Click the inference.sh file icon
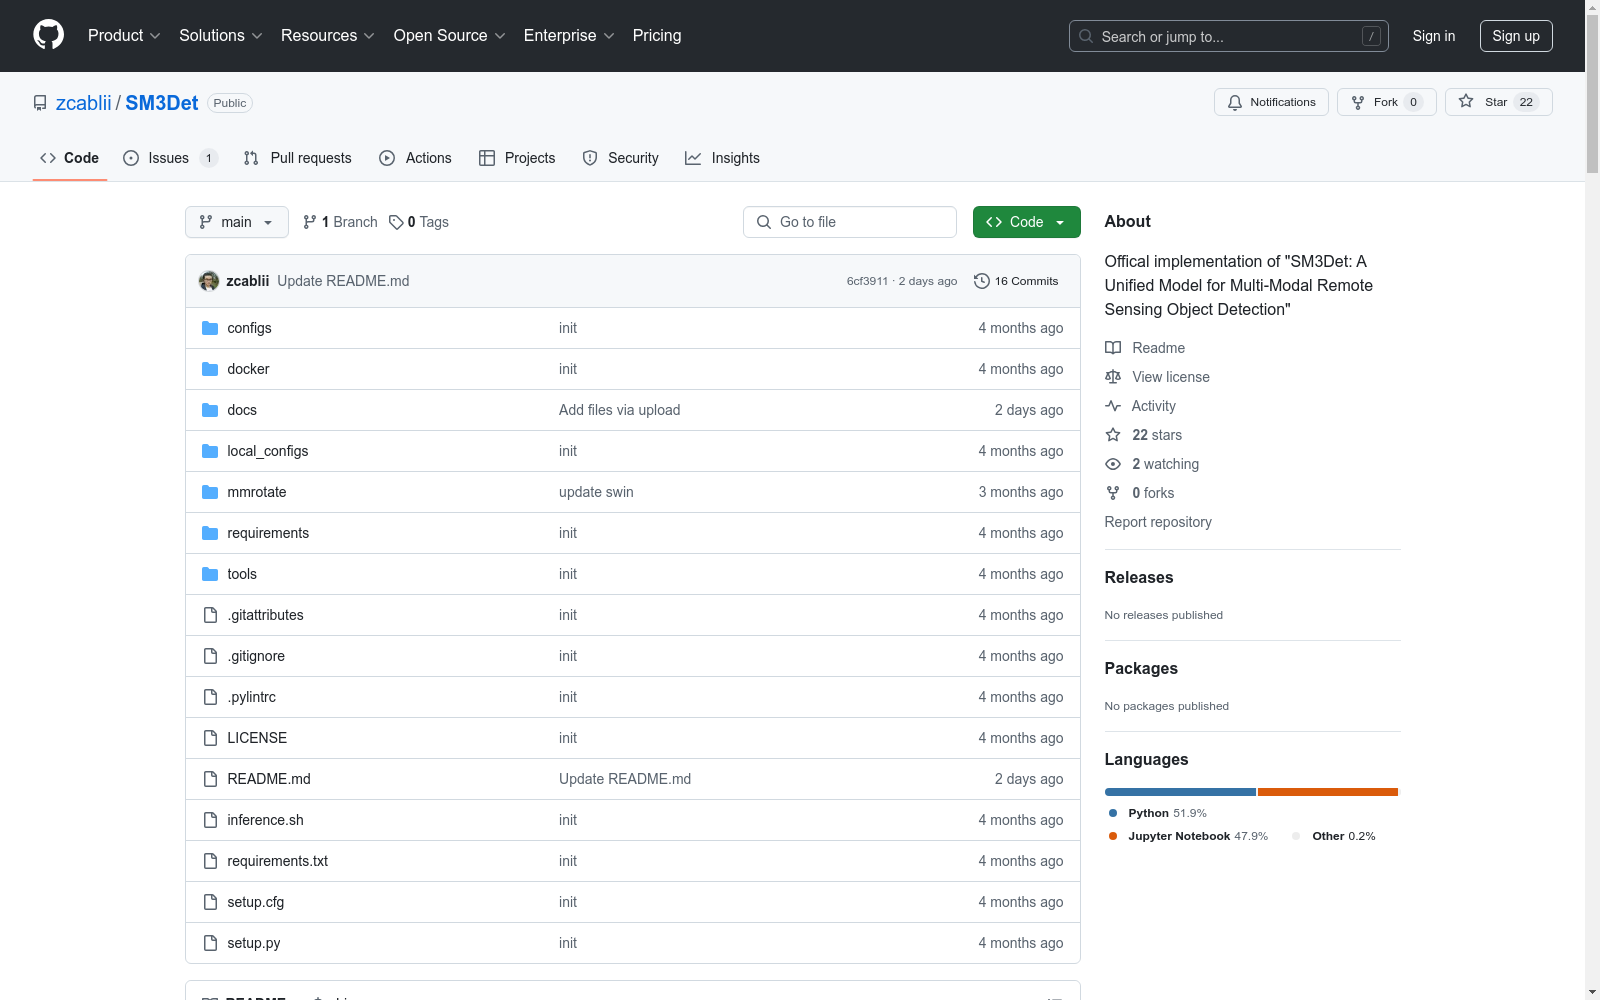Viewport: 1600px width, 1000px height. click(210, 820)
